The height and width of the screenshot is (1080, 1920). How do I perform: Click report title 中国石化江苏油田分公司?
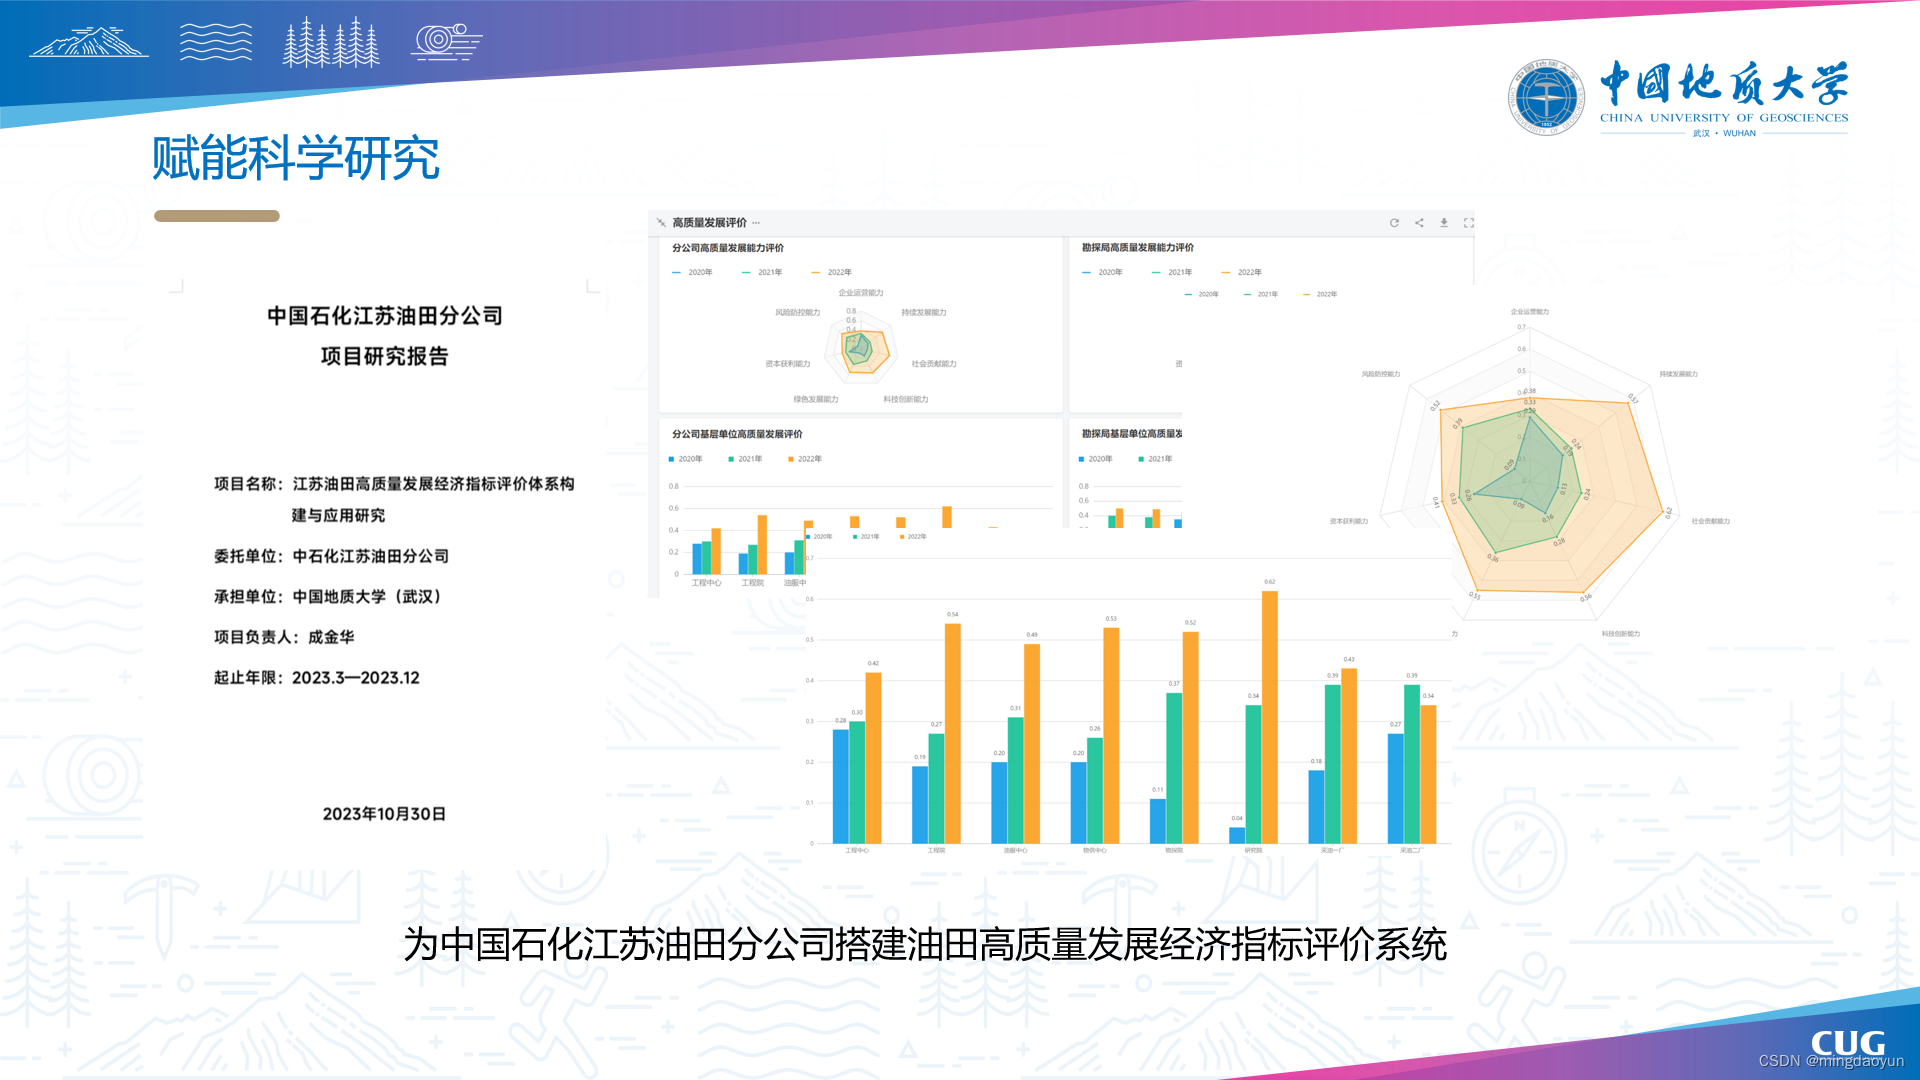pyautogui.click(x=385, y=316)
